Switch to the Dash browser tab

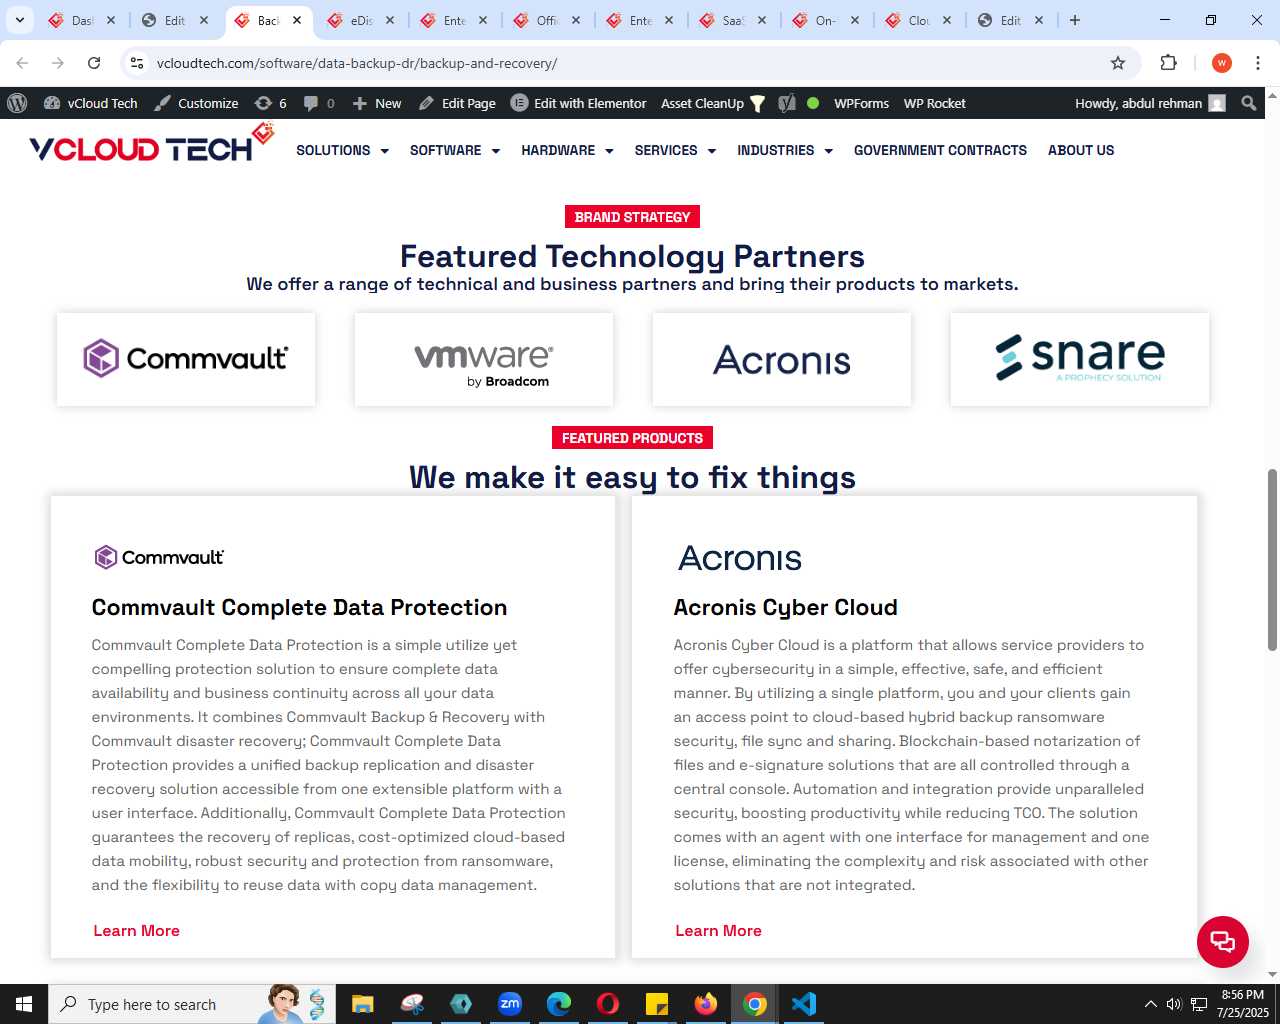[x=82, y=20]
